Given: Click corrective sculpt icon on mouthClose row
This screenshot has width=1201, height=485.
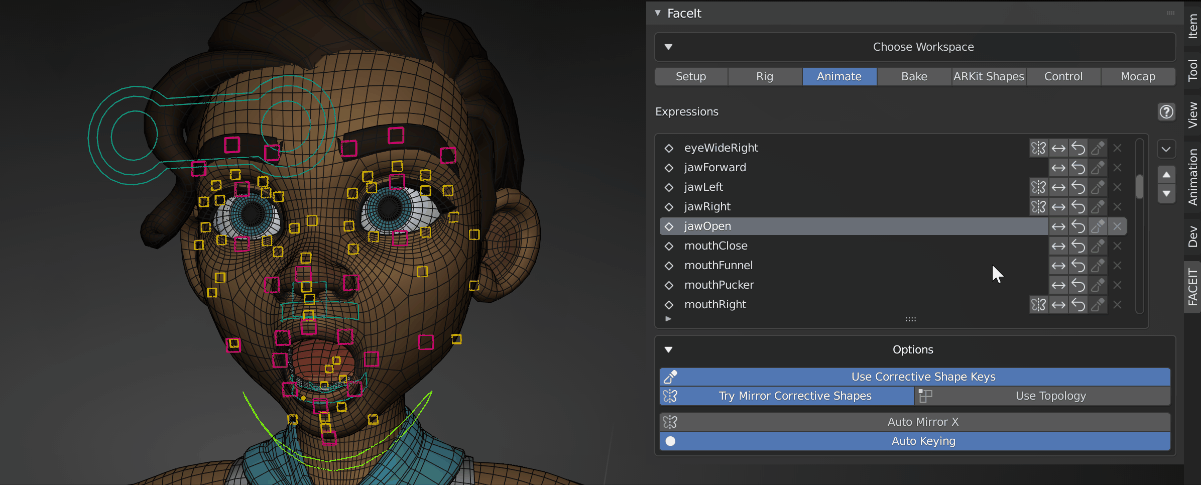Looking at the screenshot, I should tap(1097, 246).
